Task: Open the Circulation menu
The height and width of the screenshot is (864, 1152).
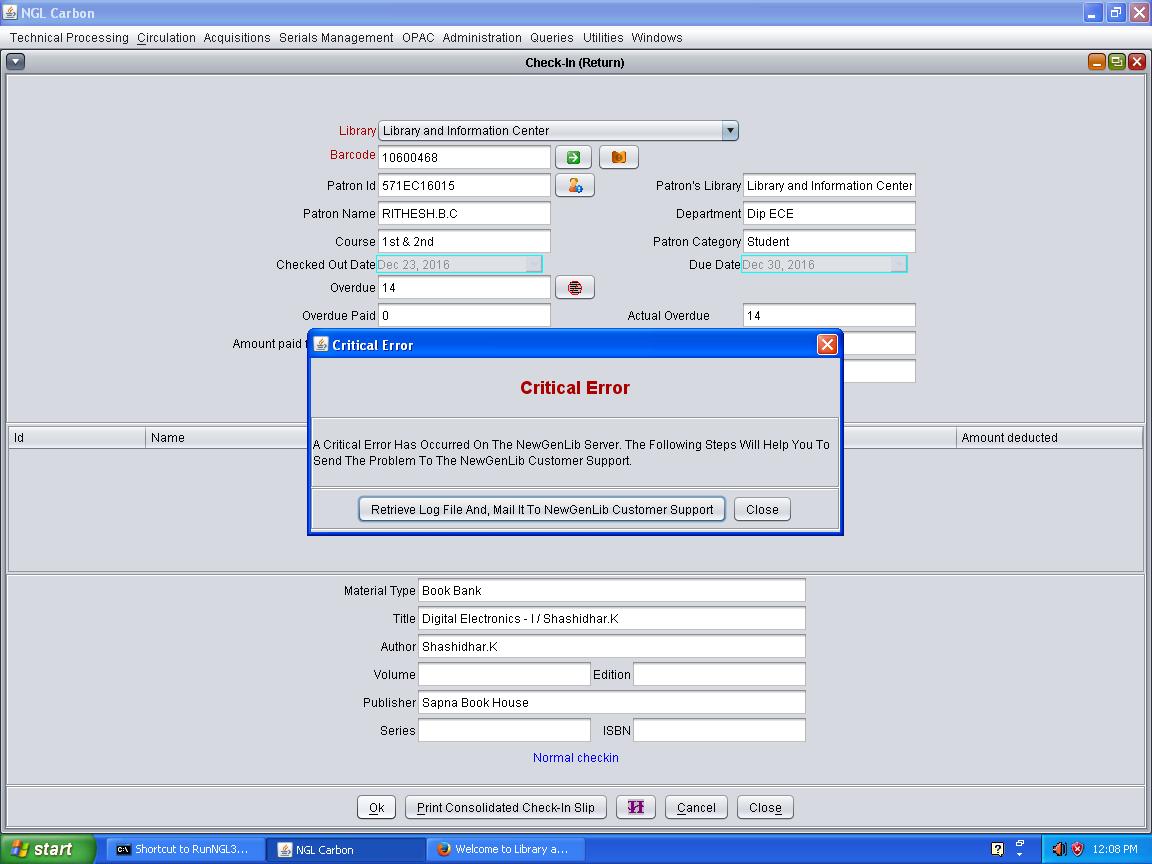Action: (x=166, y=38)
